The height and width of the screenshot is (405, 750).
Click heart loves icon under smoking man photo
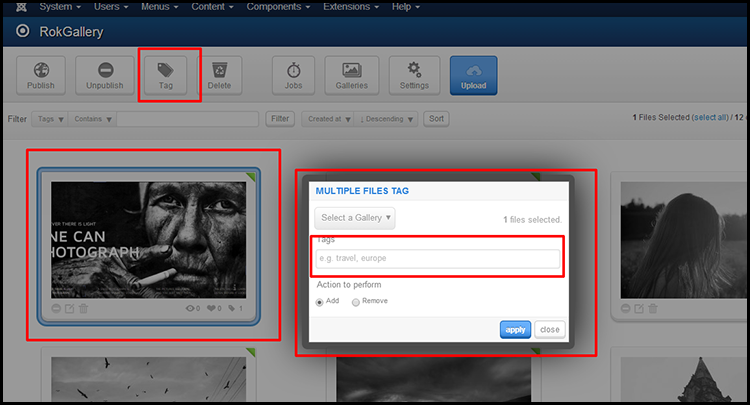[211, 308]
